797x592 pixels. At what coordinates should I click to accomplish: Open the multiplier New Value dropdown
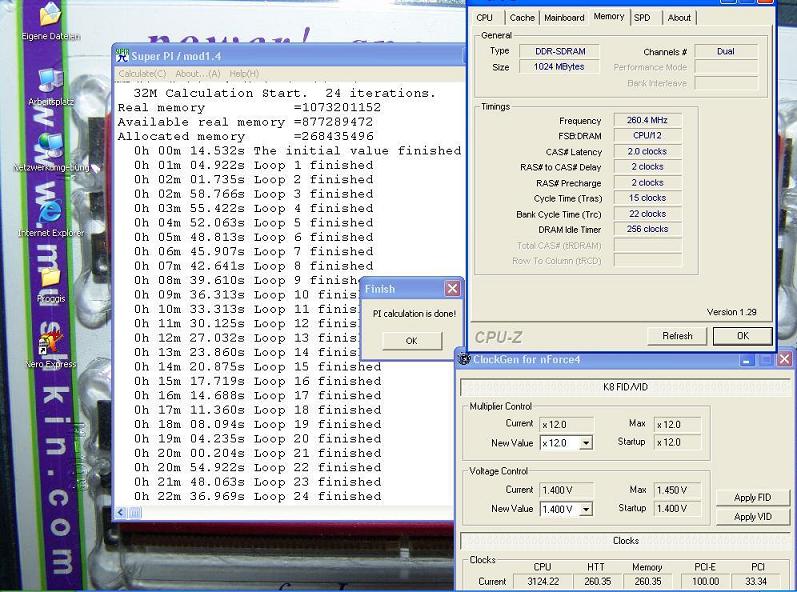586,443
